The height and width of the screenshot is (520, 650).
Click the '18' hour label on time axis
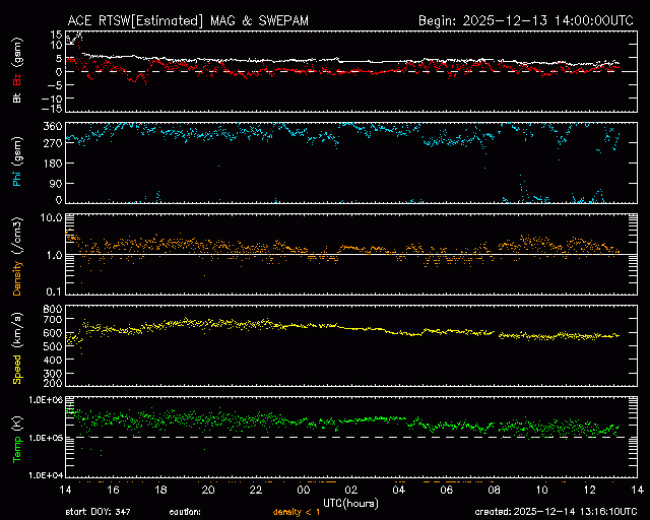[x=160, y=490]
